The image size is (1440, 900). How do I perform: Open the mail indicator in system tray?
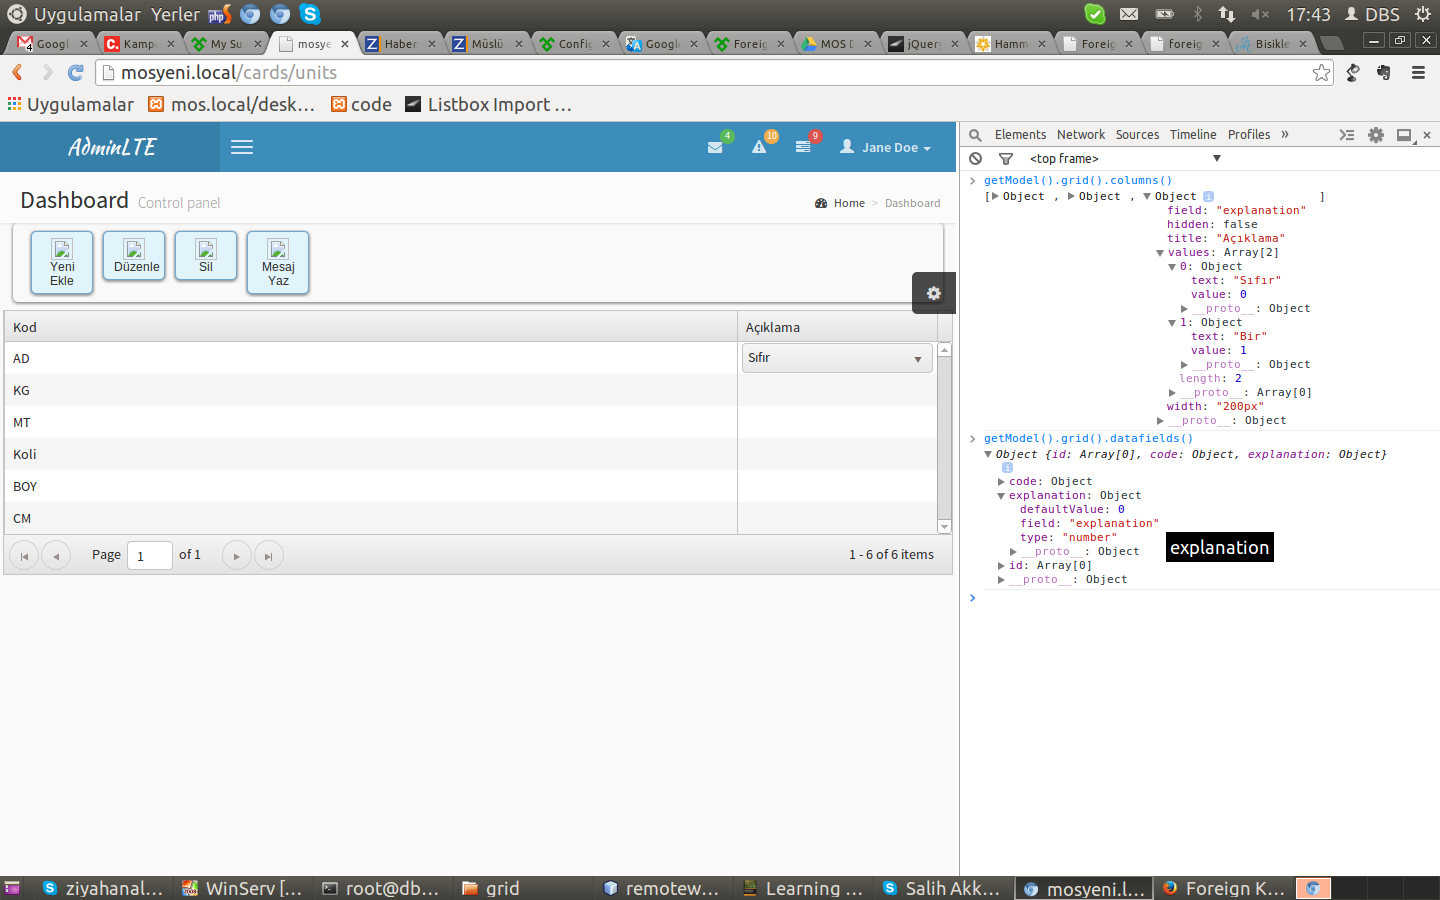[1129, 14]
